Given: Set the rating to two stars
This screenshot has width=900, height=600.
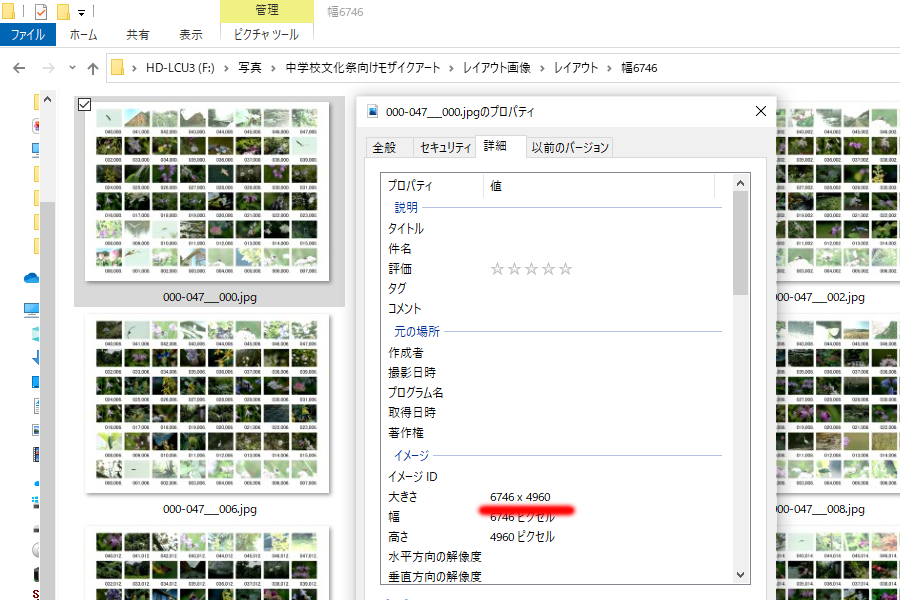Looking at the screenshot, I should (x=514, y=269).
